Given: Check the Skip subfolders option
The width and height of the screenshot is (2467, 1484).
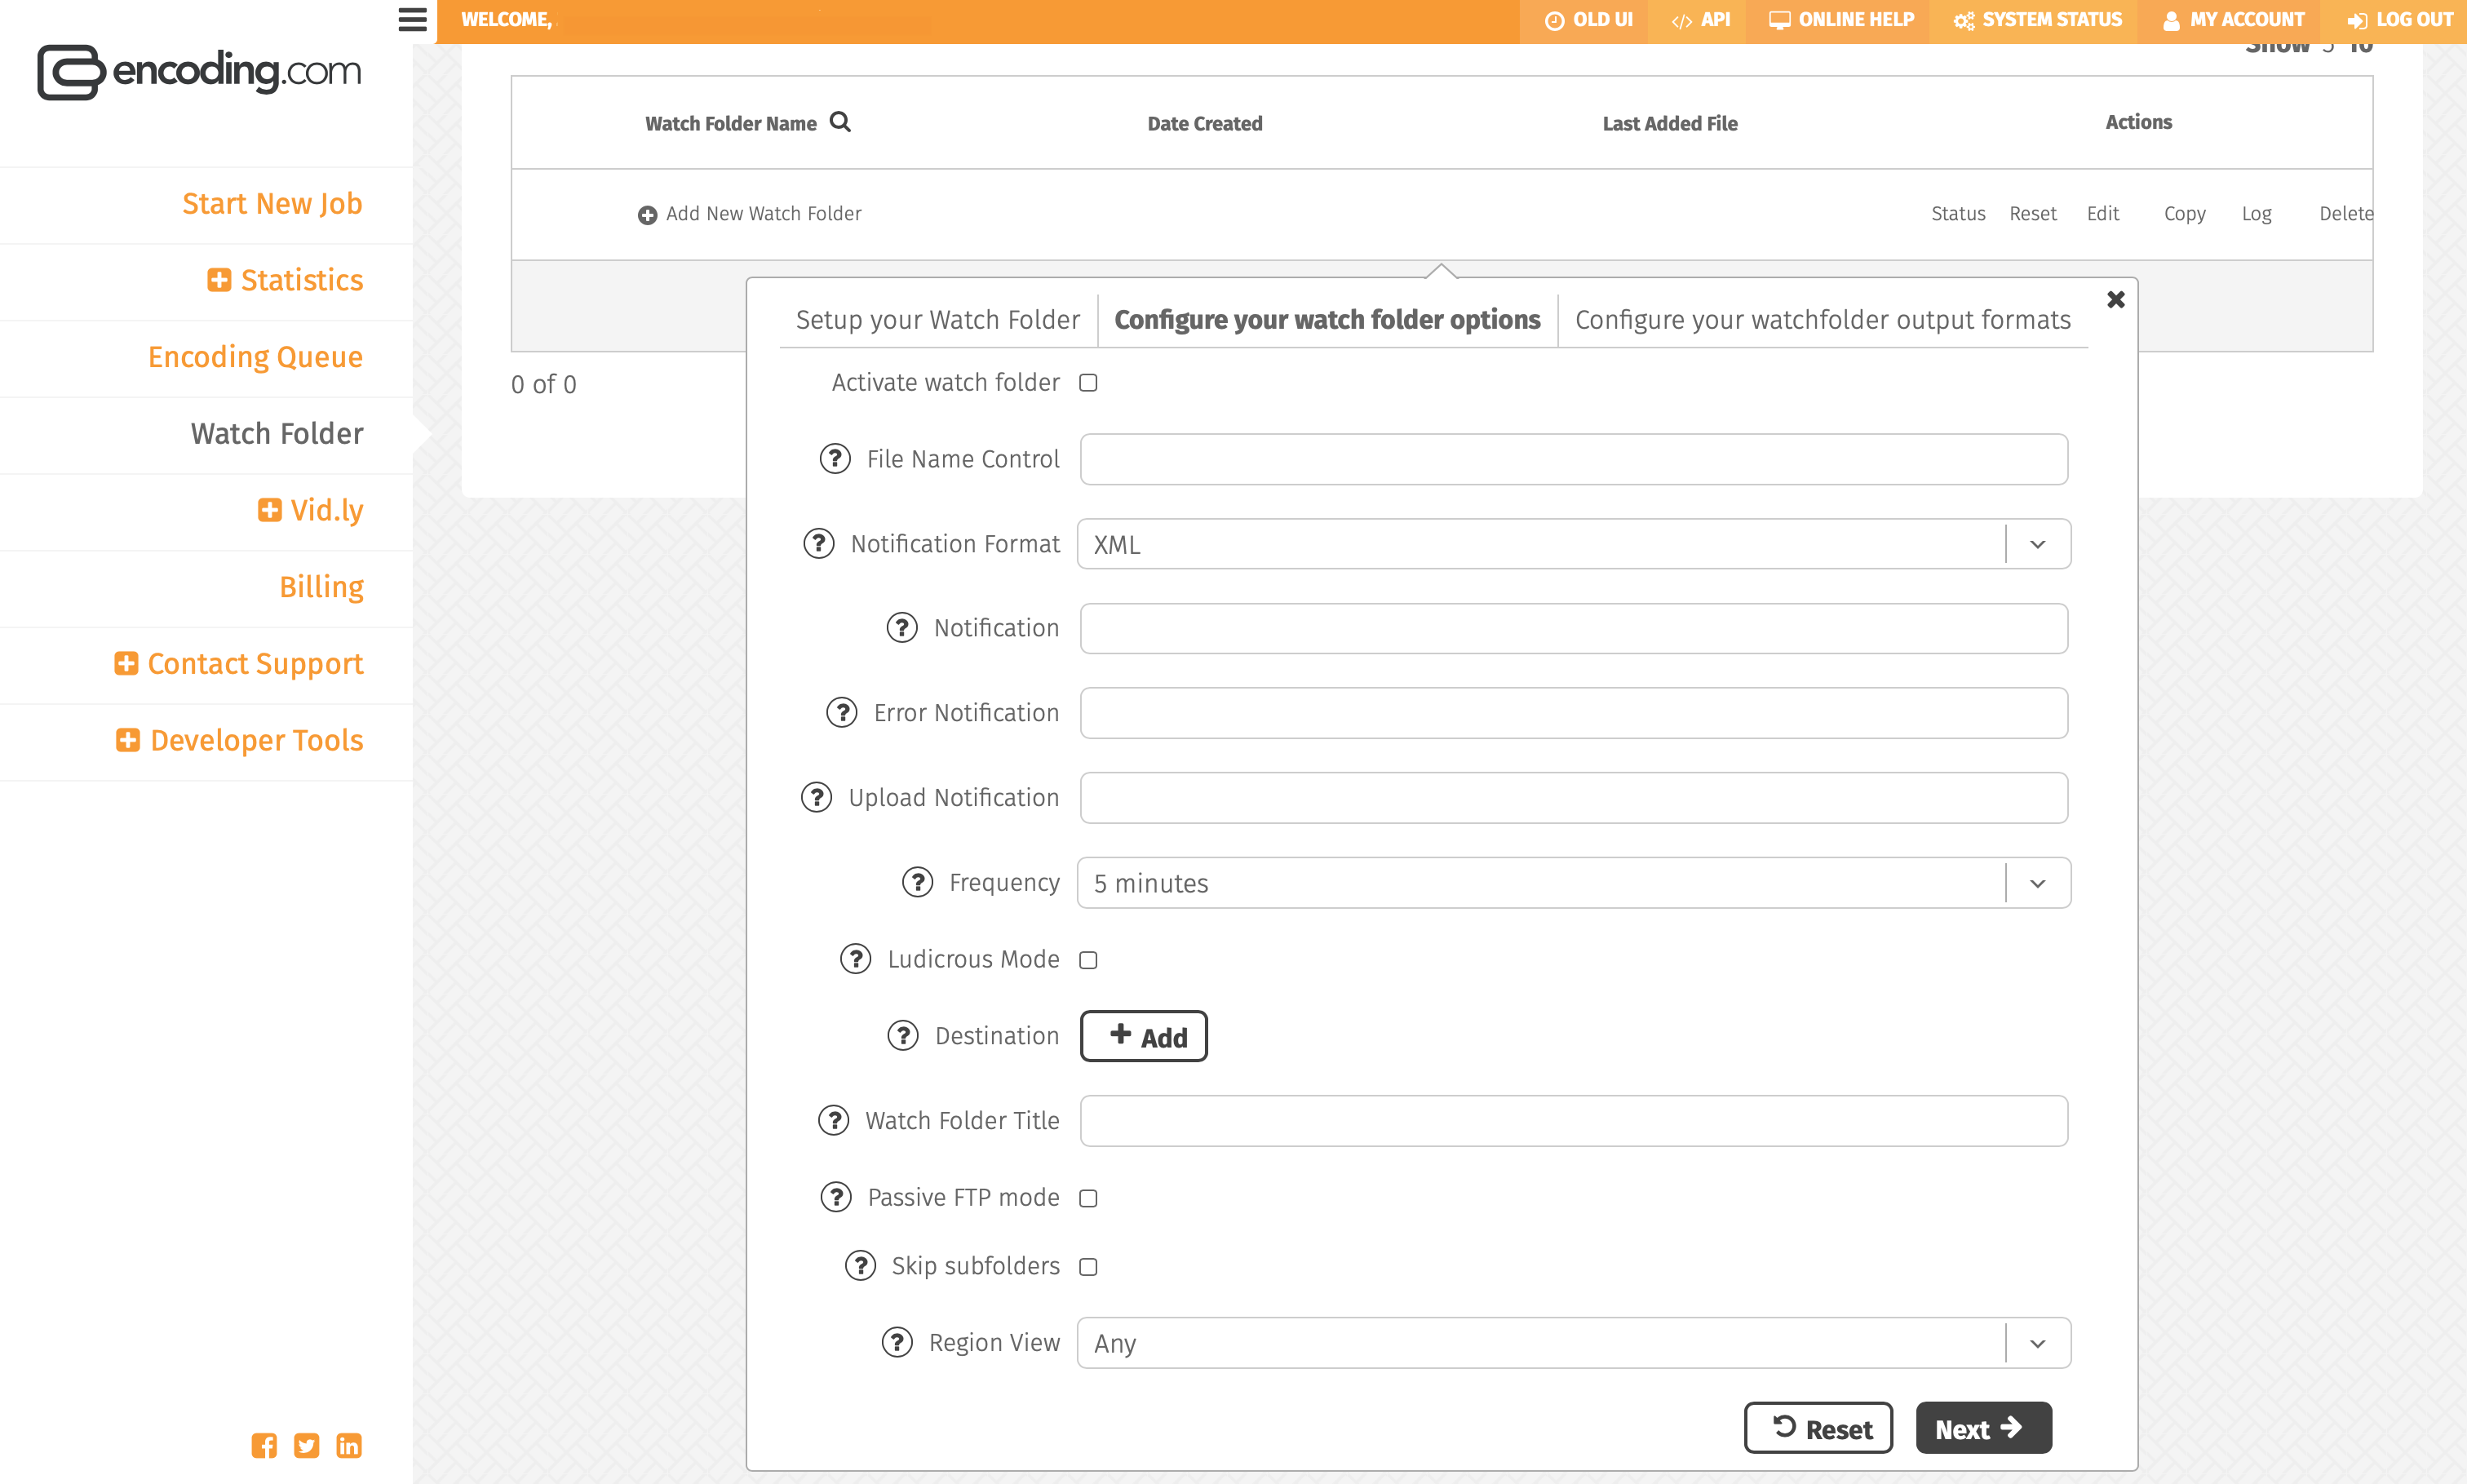Looking at the screenshot, I should pyautogui.click(x=1088, y=1267).
